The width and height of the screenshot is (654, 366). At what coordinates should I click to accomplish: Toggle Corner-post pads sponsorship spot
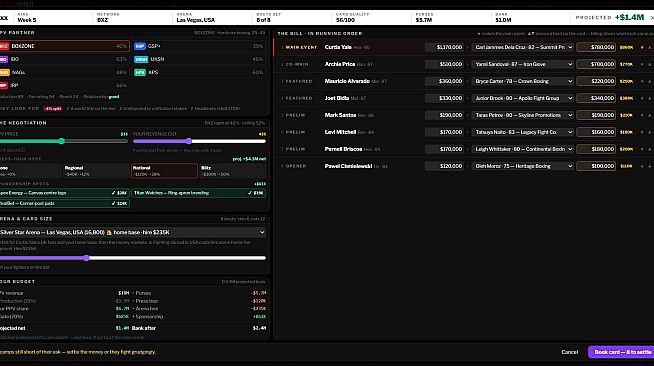click(64, 203)
